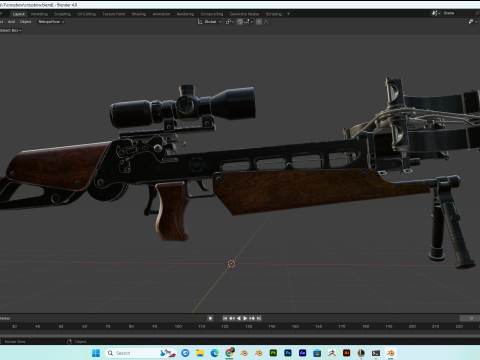The width and height of the screenshot is (480, 360).
Task: Open the Sculpting workspace tab
Action: pos(62,14)
